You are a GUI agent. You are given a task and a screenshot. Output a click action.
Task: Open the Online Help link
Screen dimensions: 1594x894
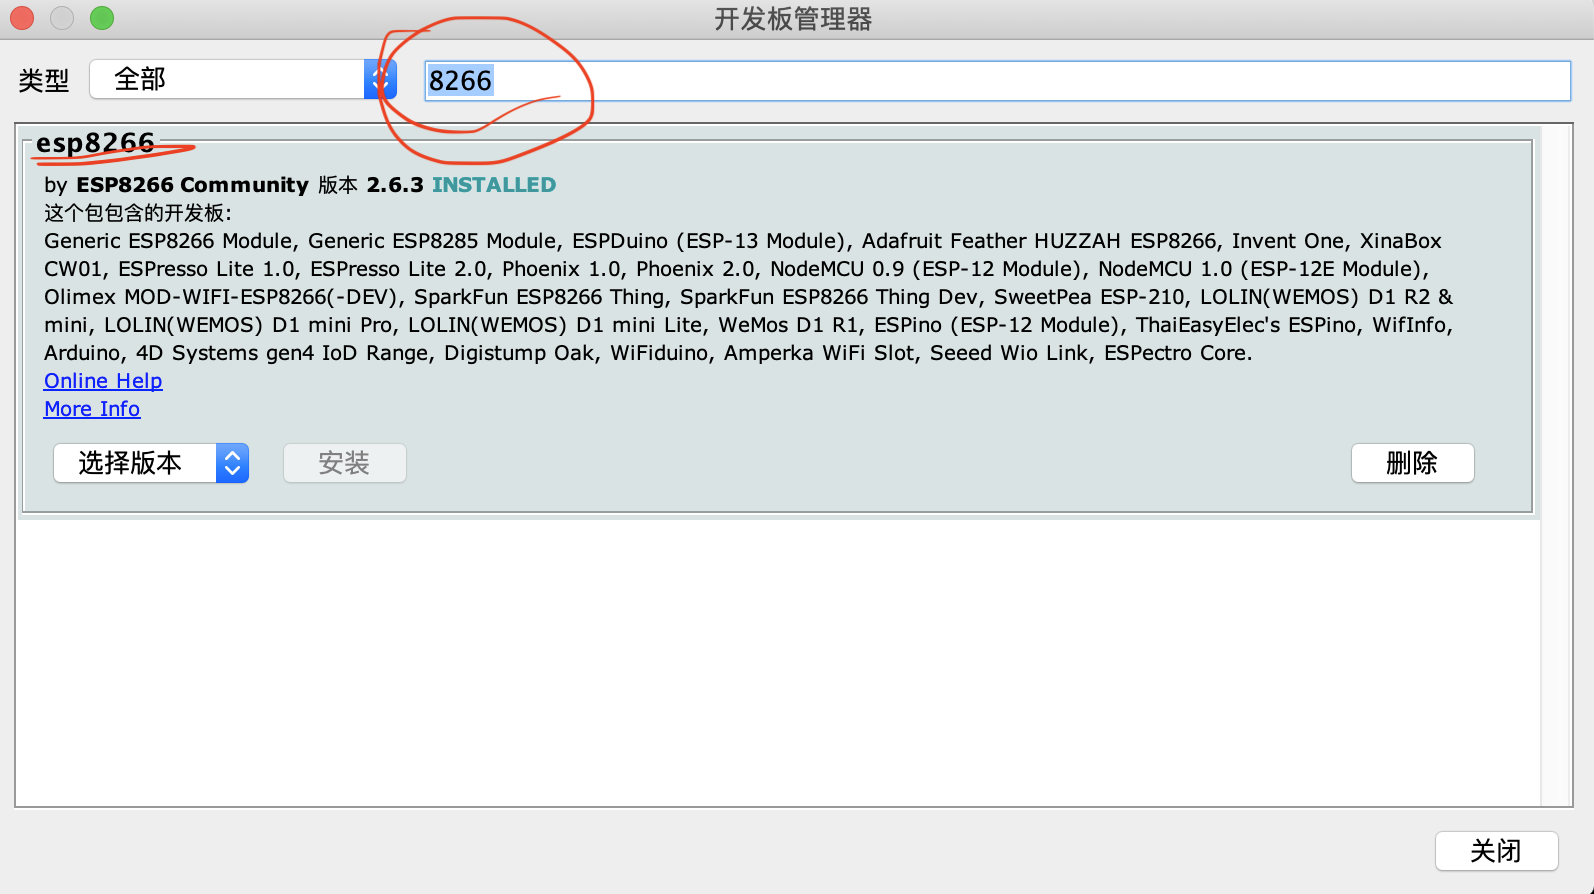(103, 381)
